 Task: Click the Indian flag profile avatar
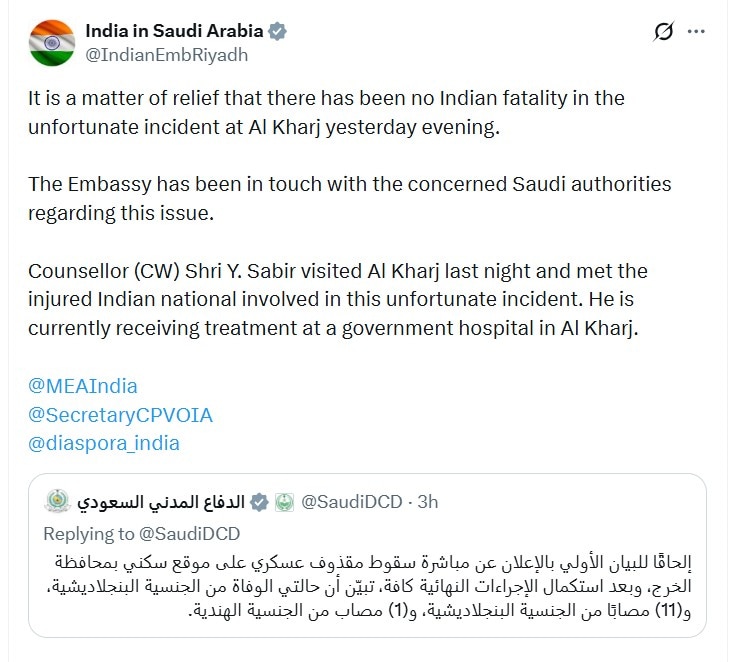(51, 43)
